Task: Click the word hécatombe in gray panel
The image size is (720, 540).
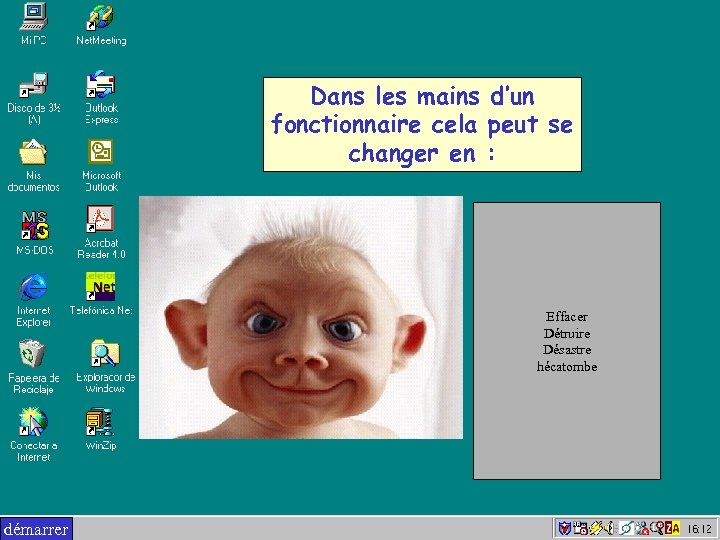Action: tap(567, 366)
